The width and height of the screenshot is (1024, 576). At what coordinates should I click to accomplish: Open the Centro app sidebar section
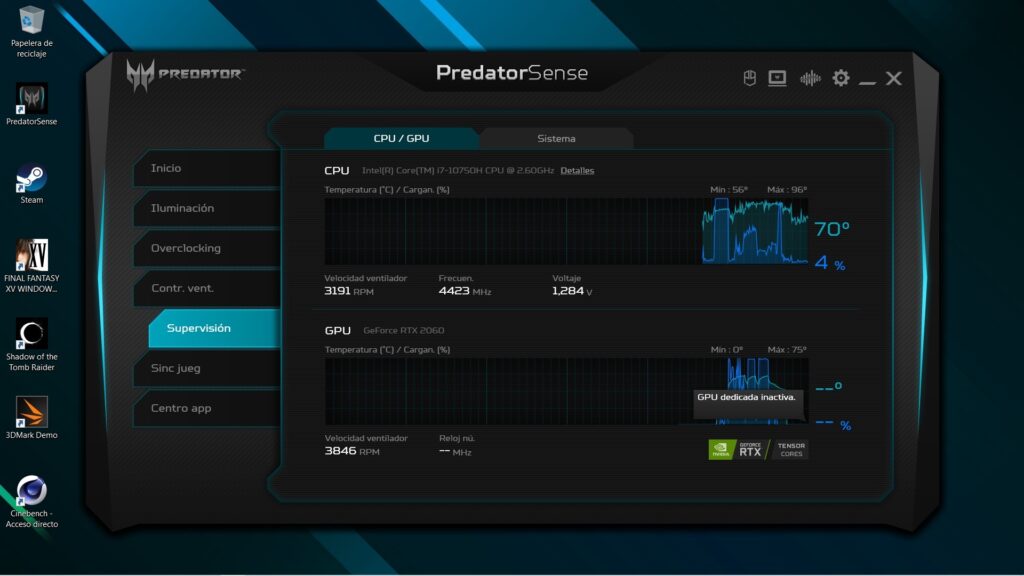coord(207,408)
